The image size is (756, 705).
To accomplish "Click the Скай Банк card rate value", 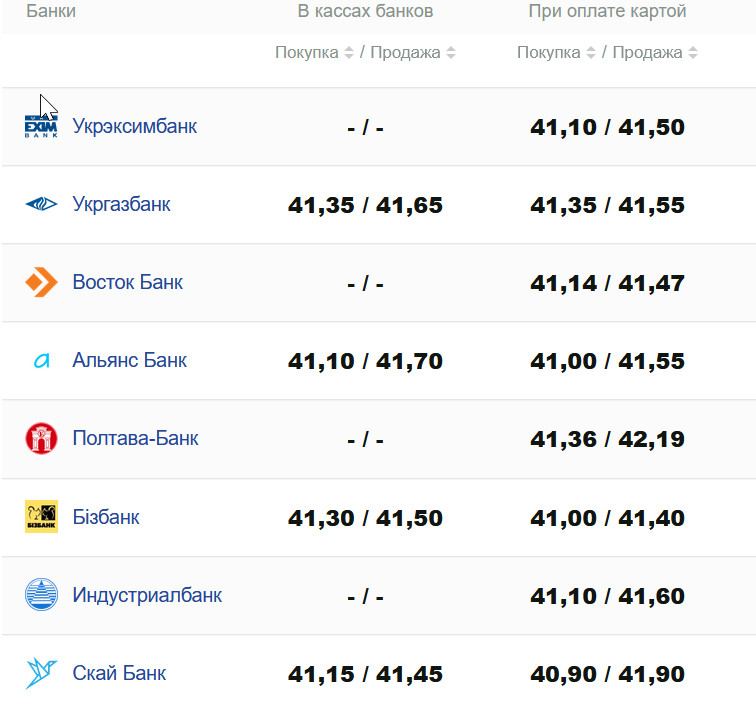I will coord(607,675).
